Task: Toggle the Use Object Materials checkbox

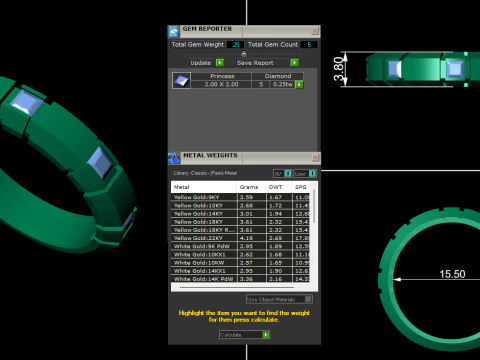Action: tap(308, 299)
